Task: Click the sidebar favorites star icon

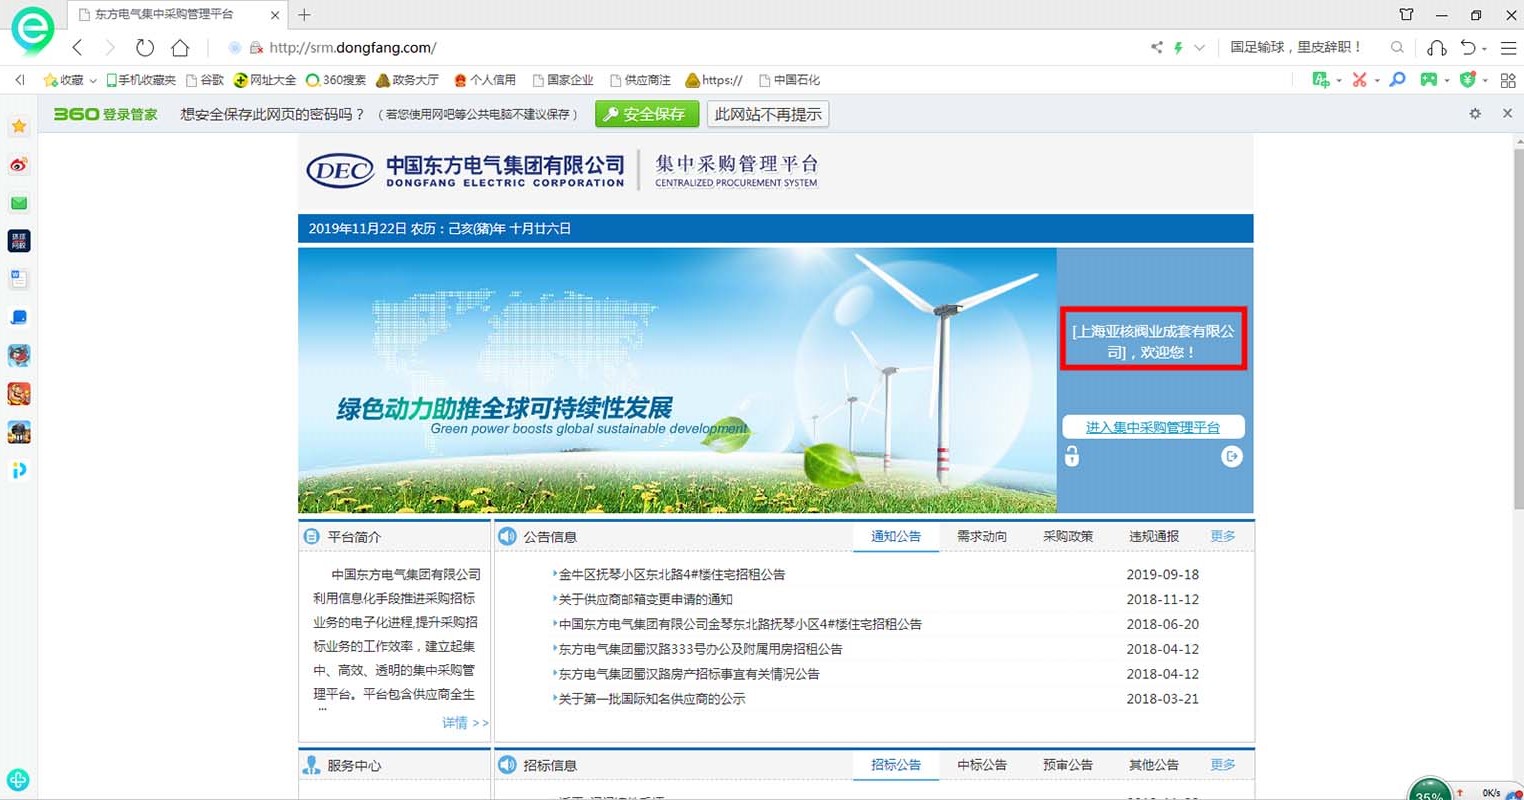Action: [x=19, y=126]
